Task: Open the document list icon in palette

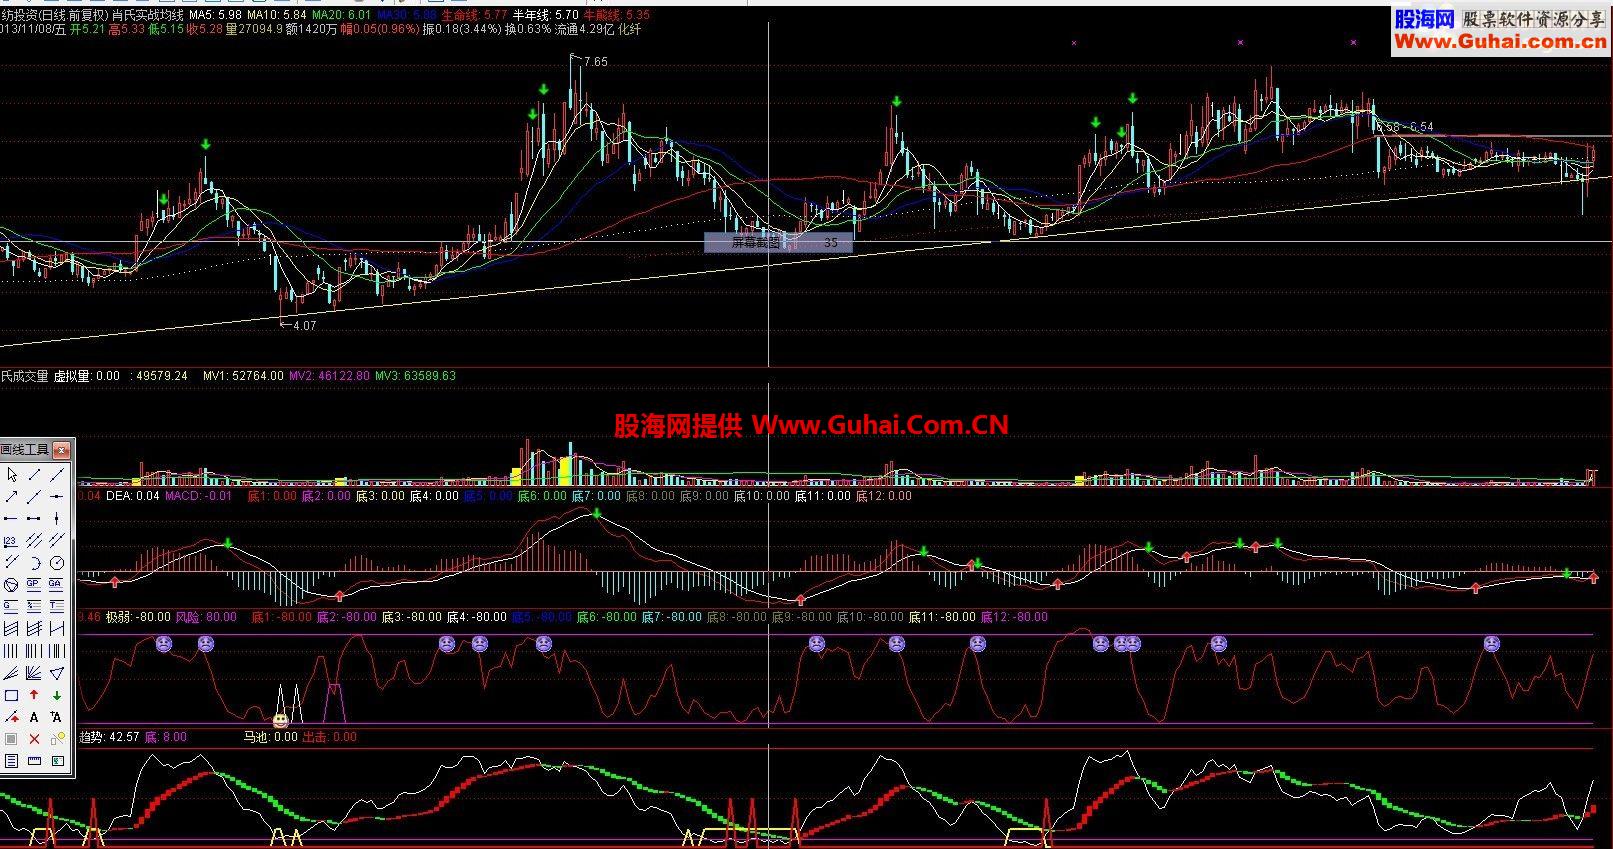Action: pyautogui.click(x=11, y=760)
